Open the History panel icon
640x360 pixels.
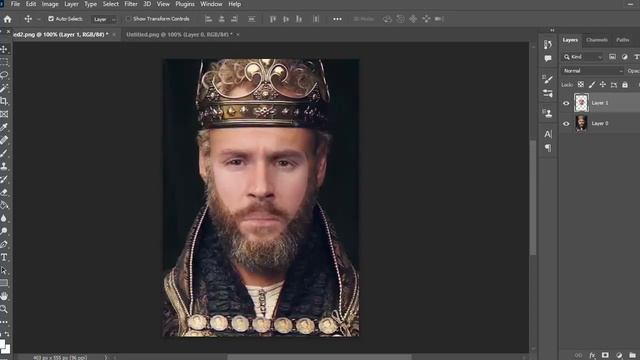pyautogui.click(x=548, y=44)
